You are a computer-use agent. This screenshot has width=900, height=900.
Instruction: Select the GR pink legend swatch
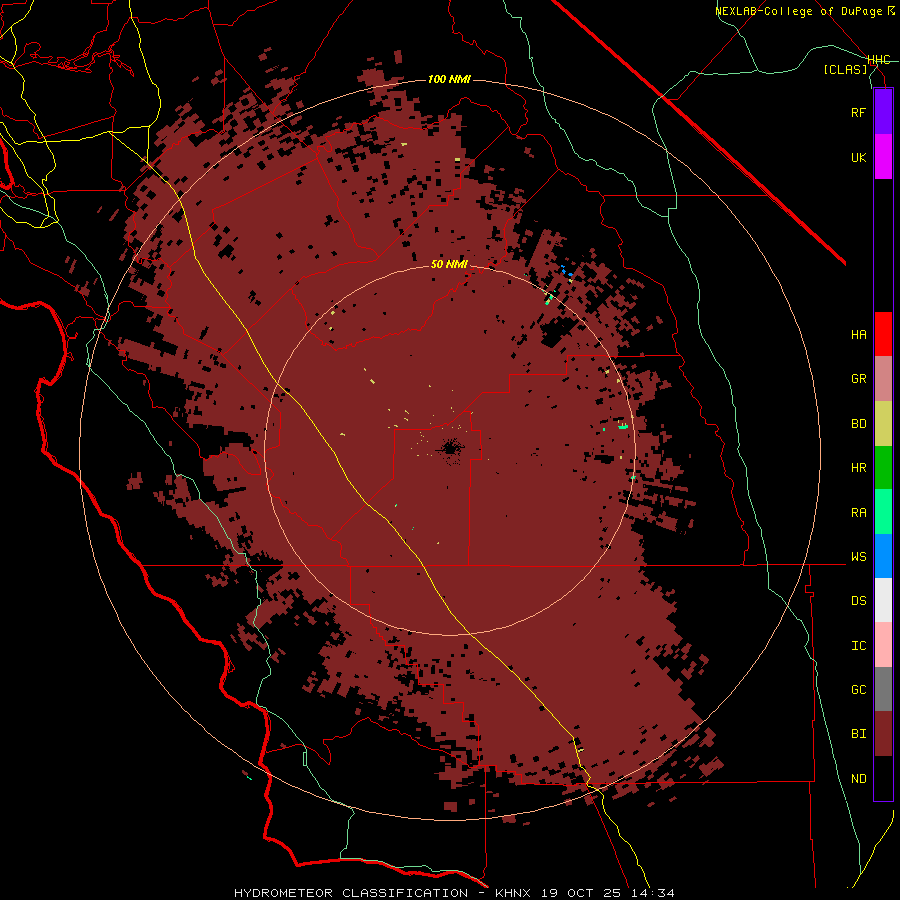883,379
